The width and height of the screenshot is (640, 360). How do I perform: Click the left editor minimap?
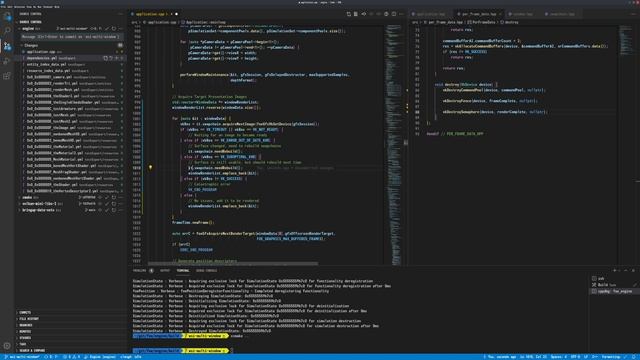pos(395,145)
